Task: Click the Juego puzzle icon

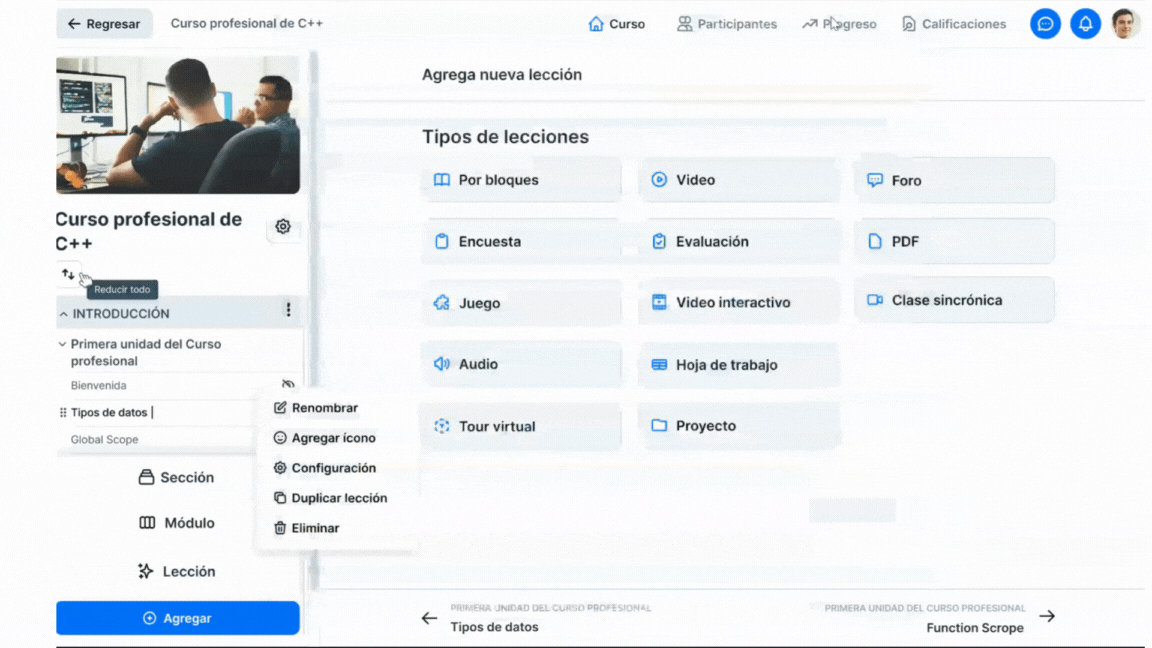Action: 442,303
